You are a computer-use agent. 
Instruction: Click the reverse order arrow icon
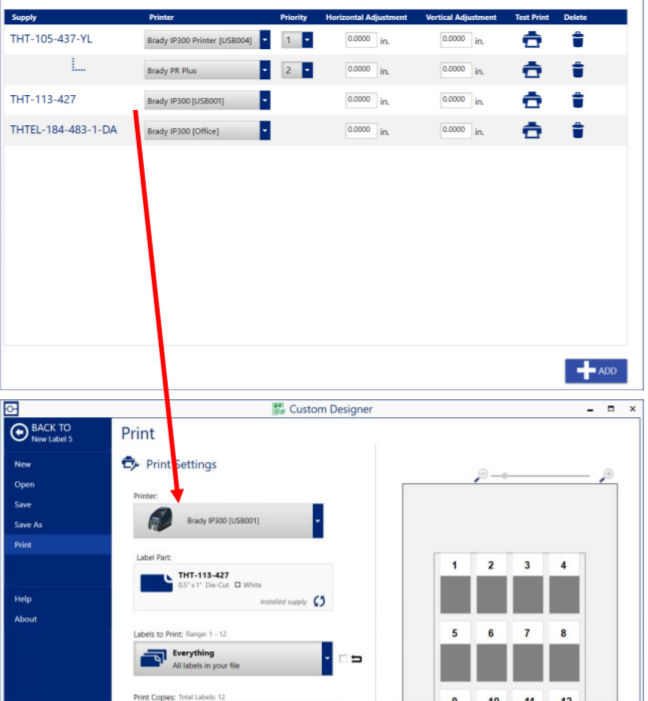[356, 659]
